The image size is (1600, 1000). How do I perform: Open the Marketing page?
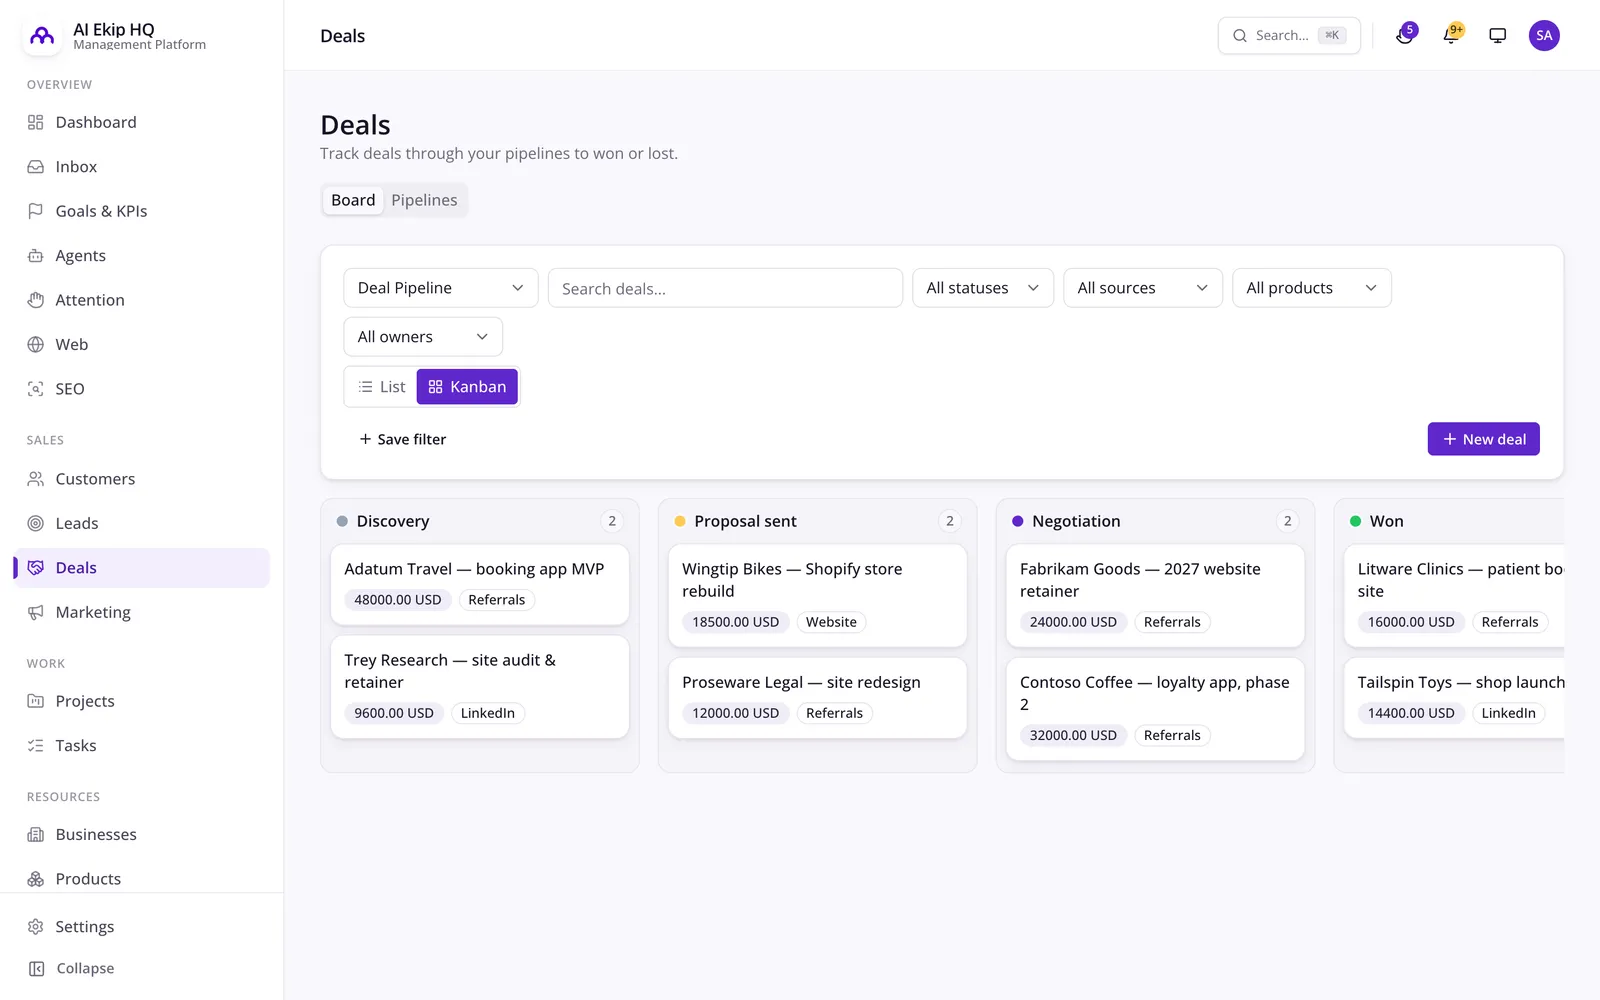pos(142,612)
